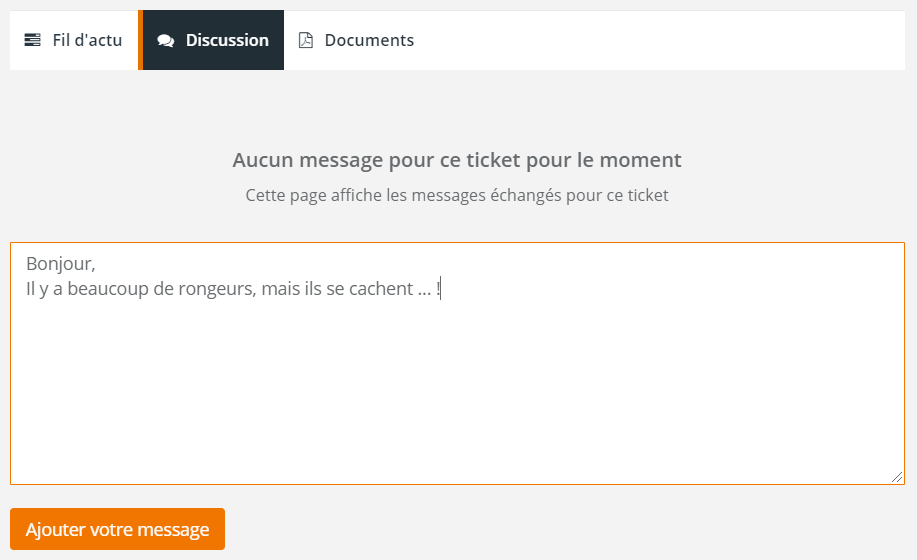Screen dimensions: 917x560
Task: Click the word rongeurs in message
Action: click(x=215, y=289)
